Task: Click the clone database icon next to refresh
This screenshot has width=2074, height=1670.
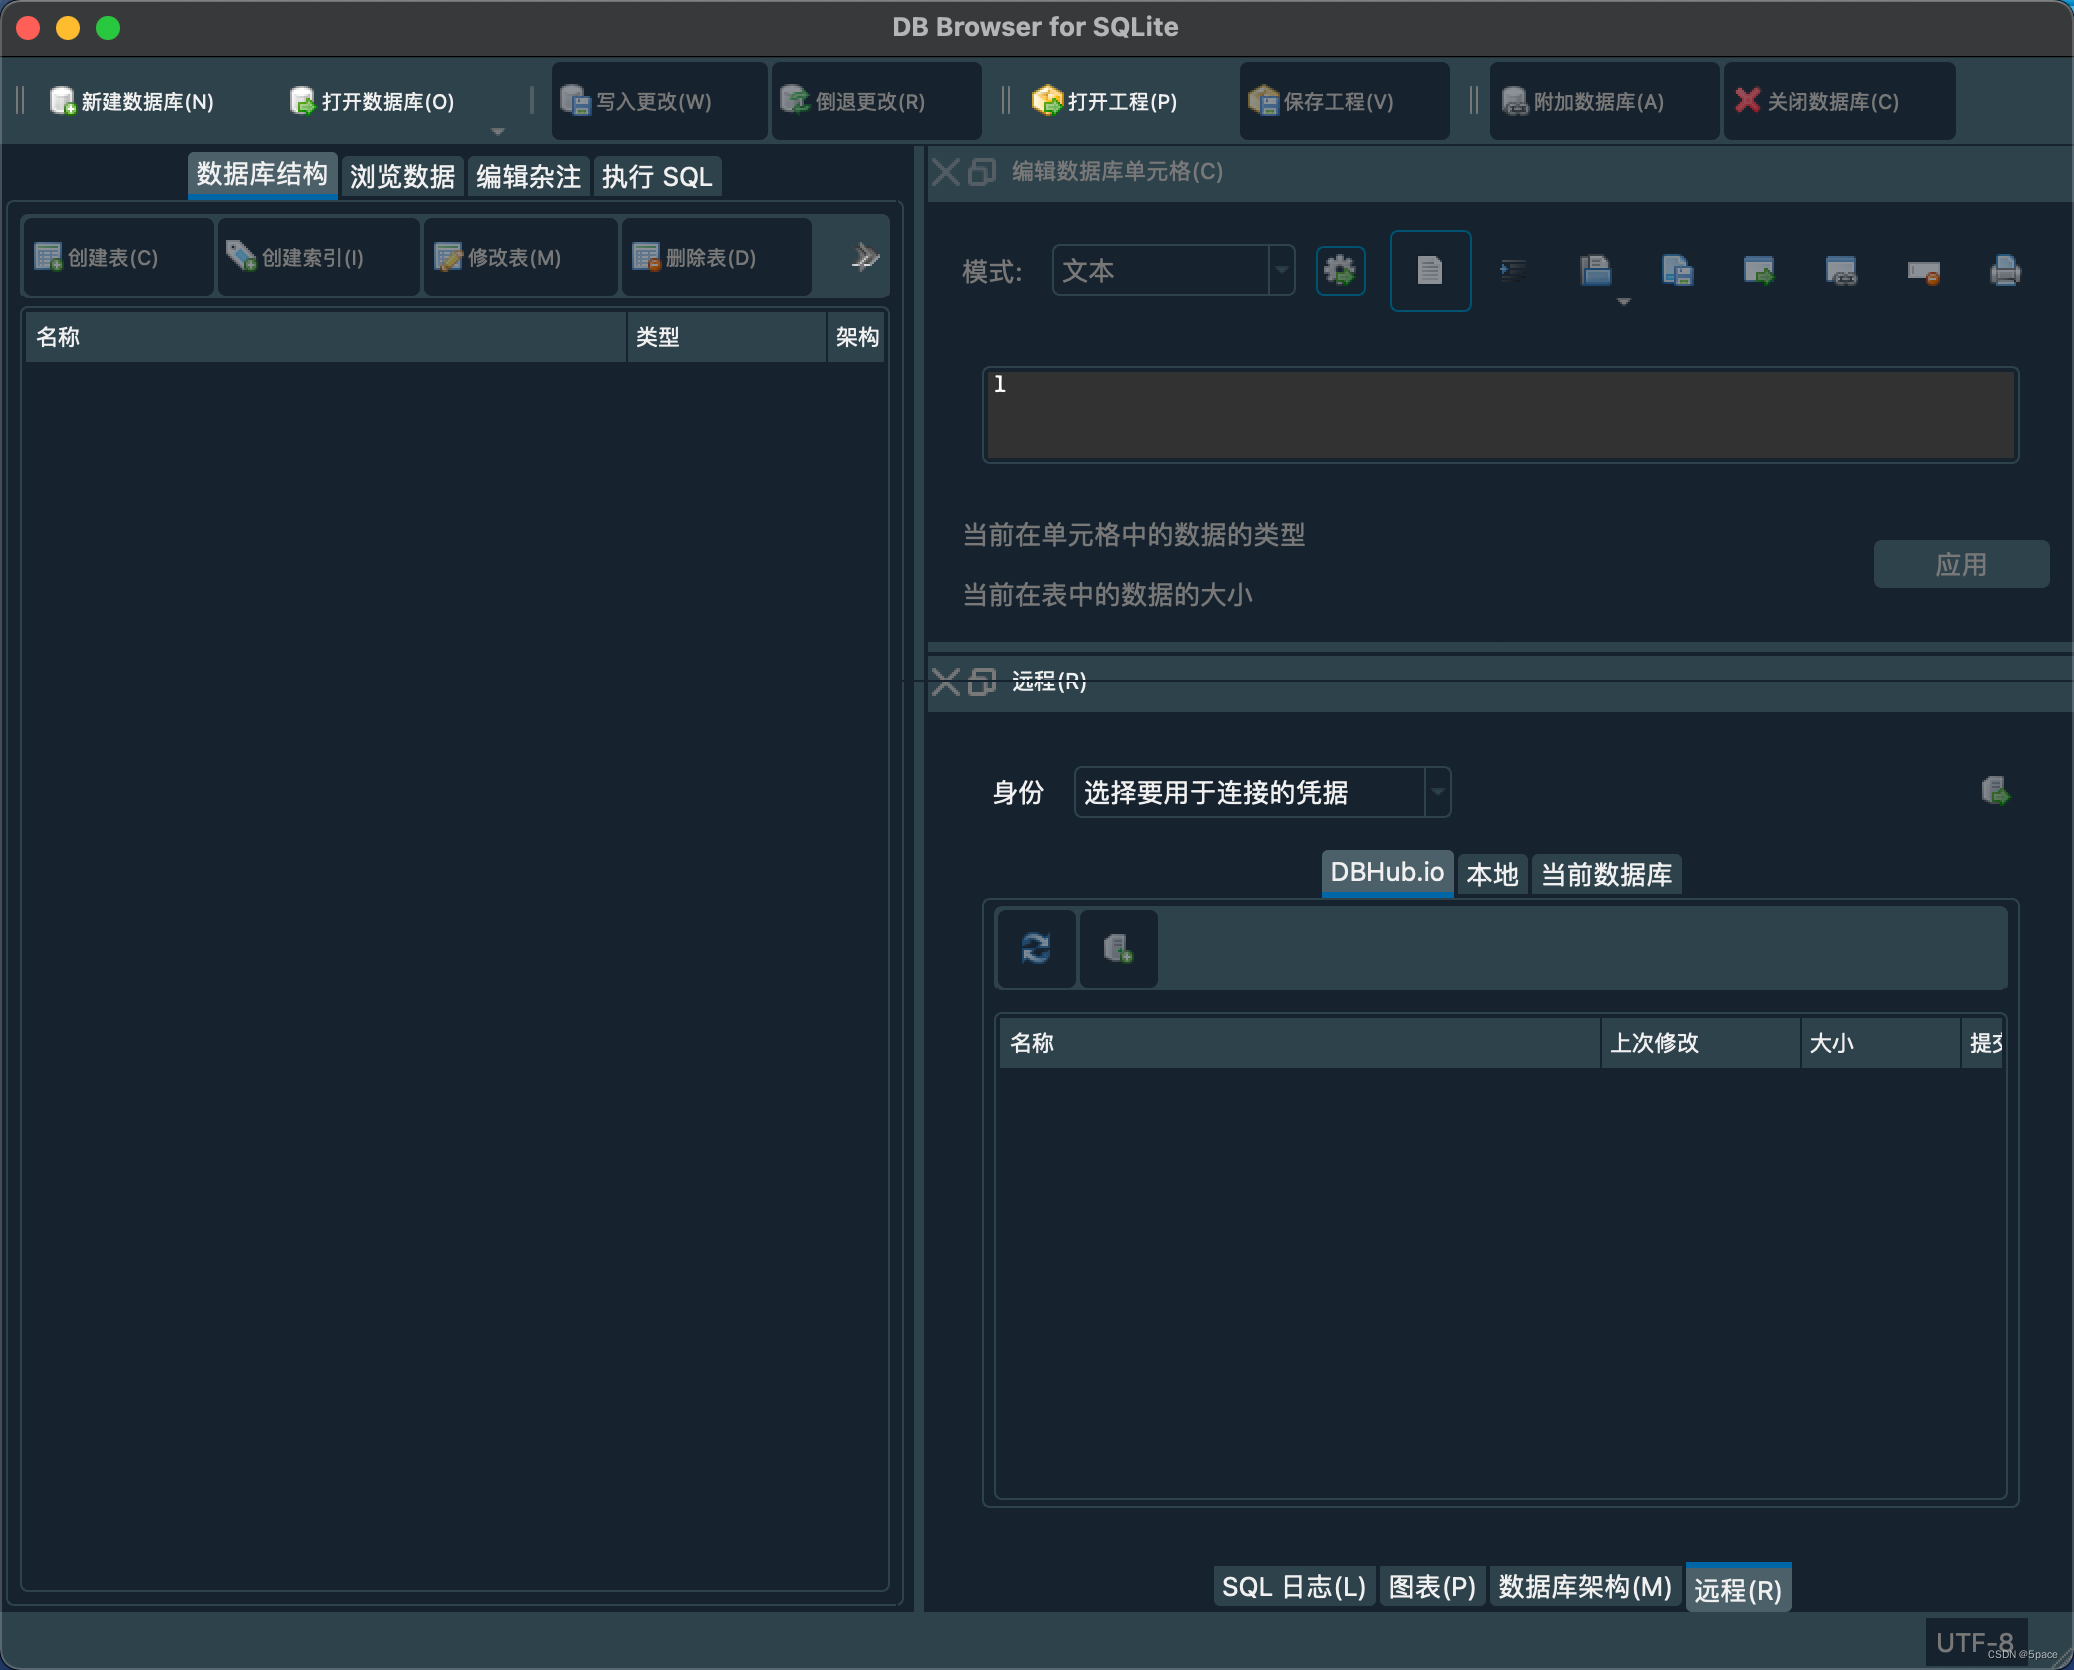Action: [1118, 948]
